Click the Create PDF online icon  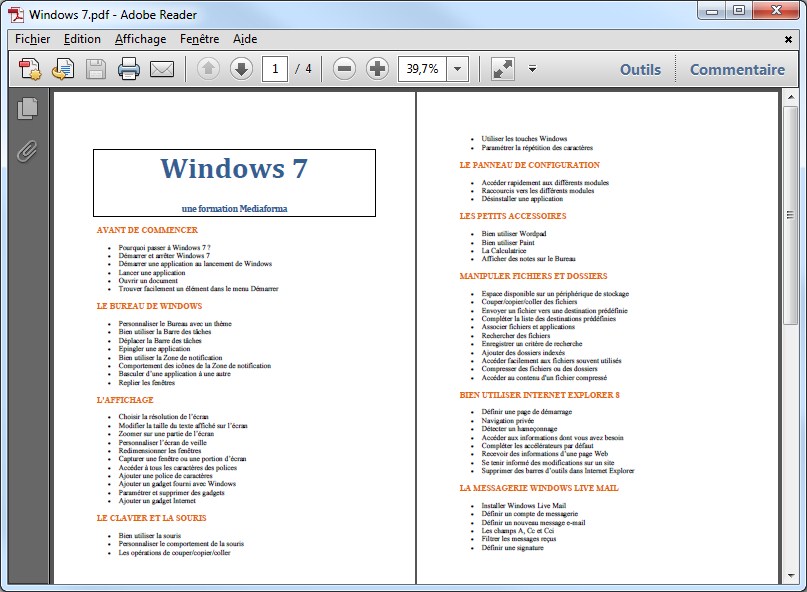30,69
